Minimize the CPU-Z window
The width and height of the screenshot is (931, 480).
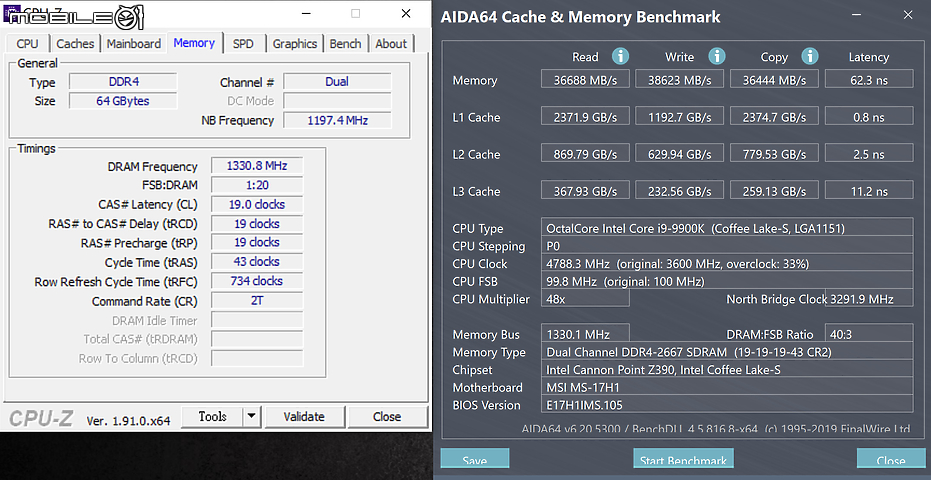coord(306,14)
